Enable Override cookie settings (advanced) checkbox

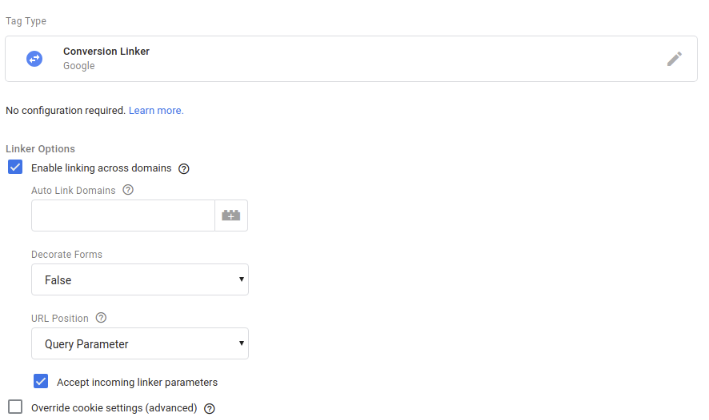(x=15, y=407)
